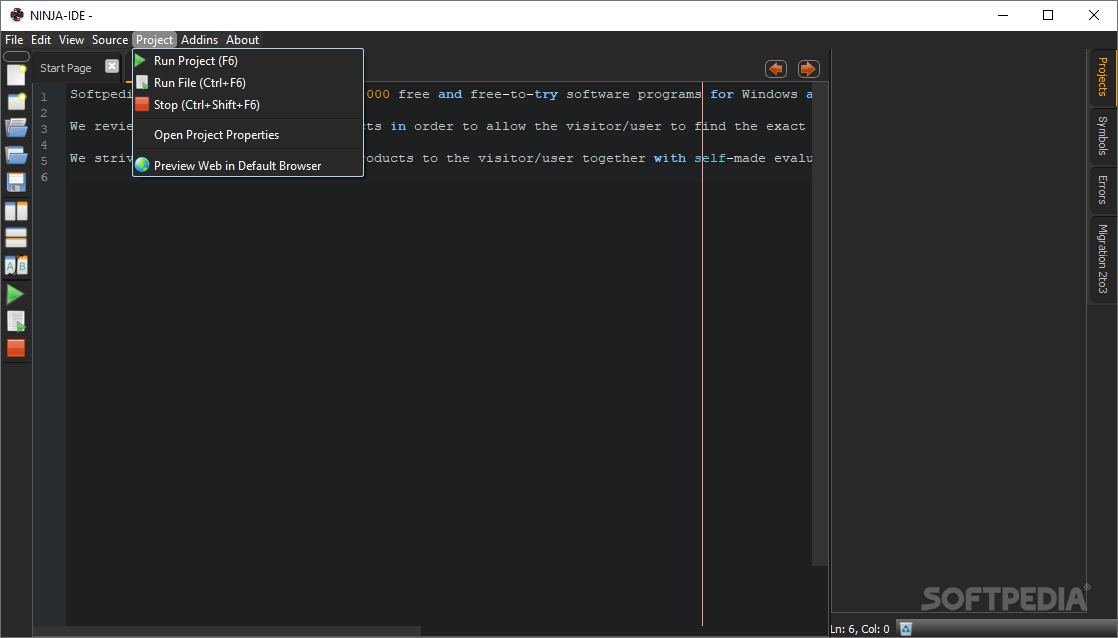1118x638 pixels.
Task: Save file with the floppy disk icon
Action: click(x=16, y=182)
